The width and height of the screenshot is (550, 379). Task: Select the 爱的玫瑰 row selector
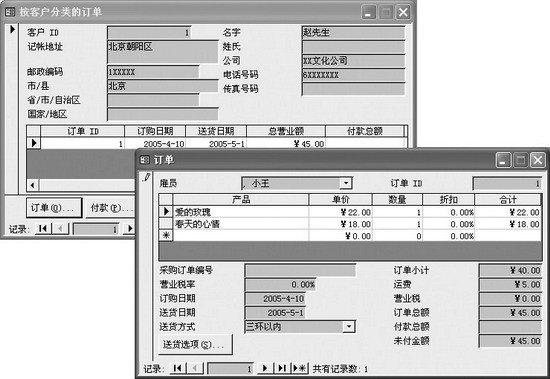[166, 212]
